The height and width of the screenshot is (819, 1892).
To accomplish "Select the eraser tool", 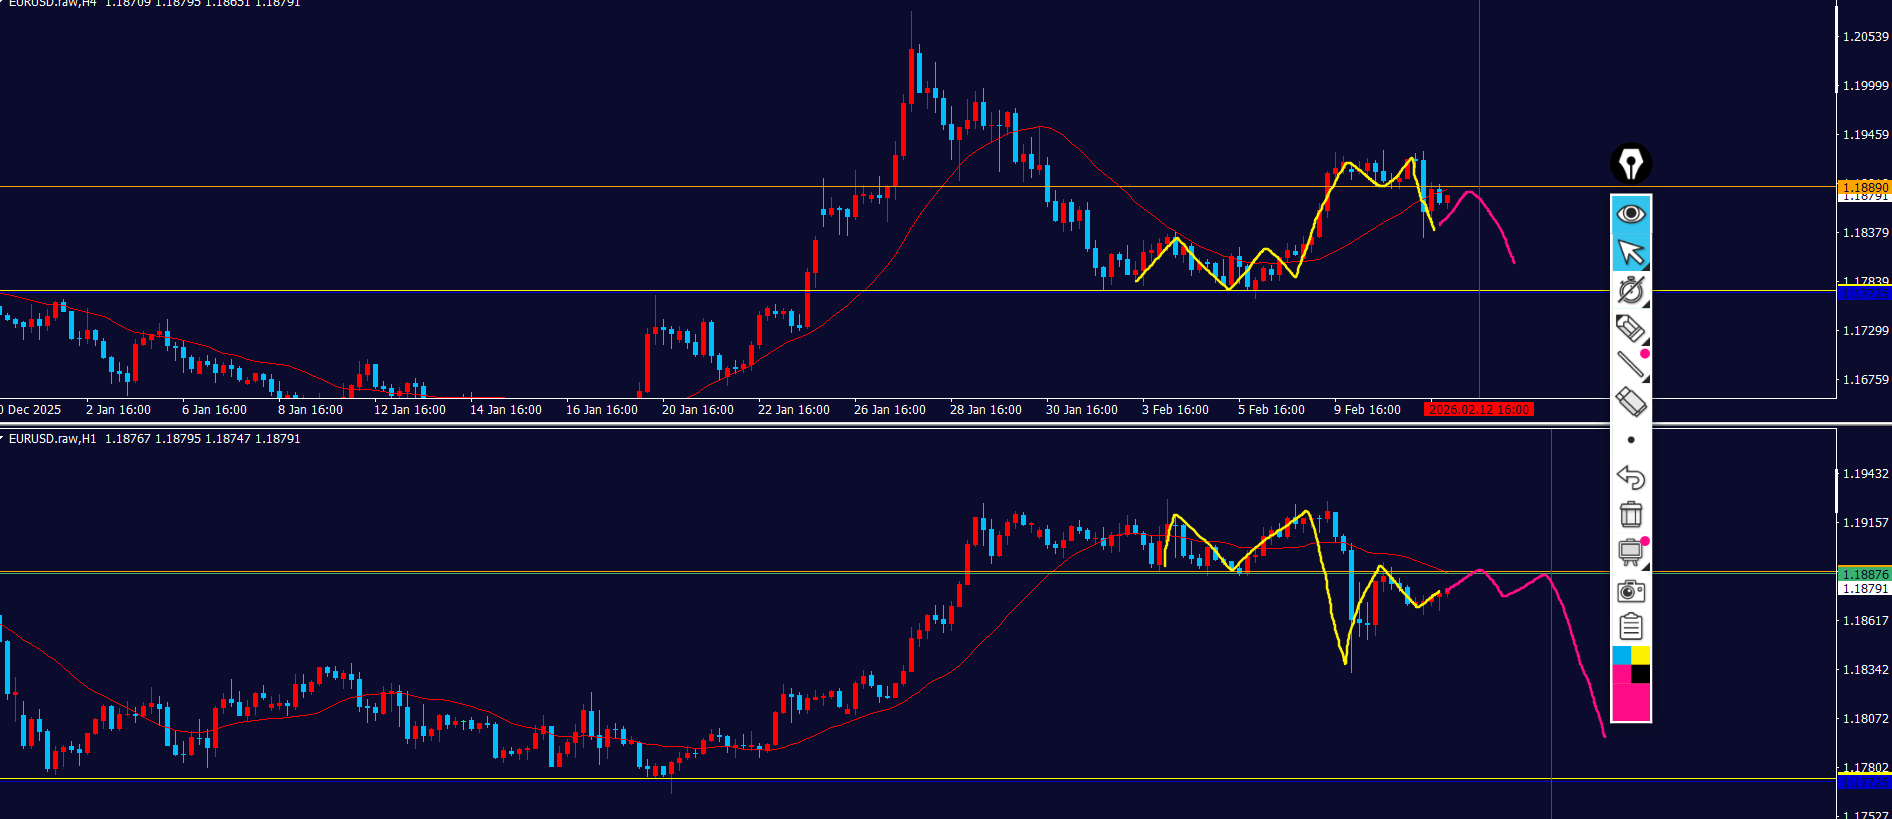I will click(1631, 402).
